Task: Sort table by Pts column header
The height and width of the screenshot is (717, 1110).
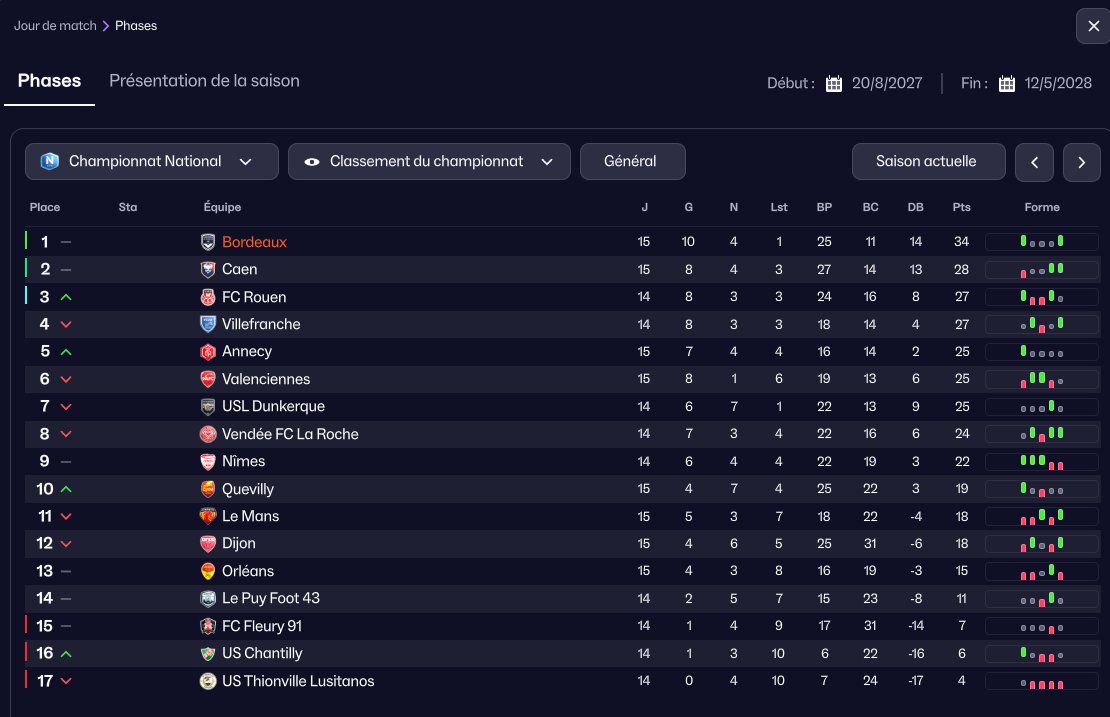Action: click(x=961, y=207)
